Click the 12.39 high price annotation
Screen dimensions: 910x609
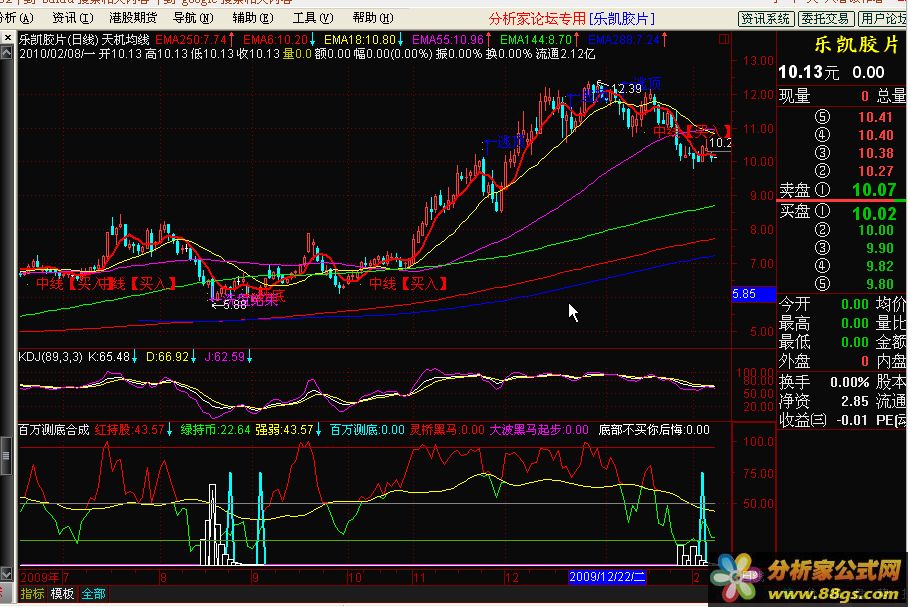[x=627, y=89]
